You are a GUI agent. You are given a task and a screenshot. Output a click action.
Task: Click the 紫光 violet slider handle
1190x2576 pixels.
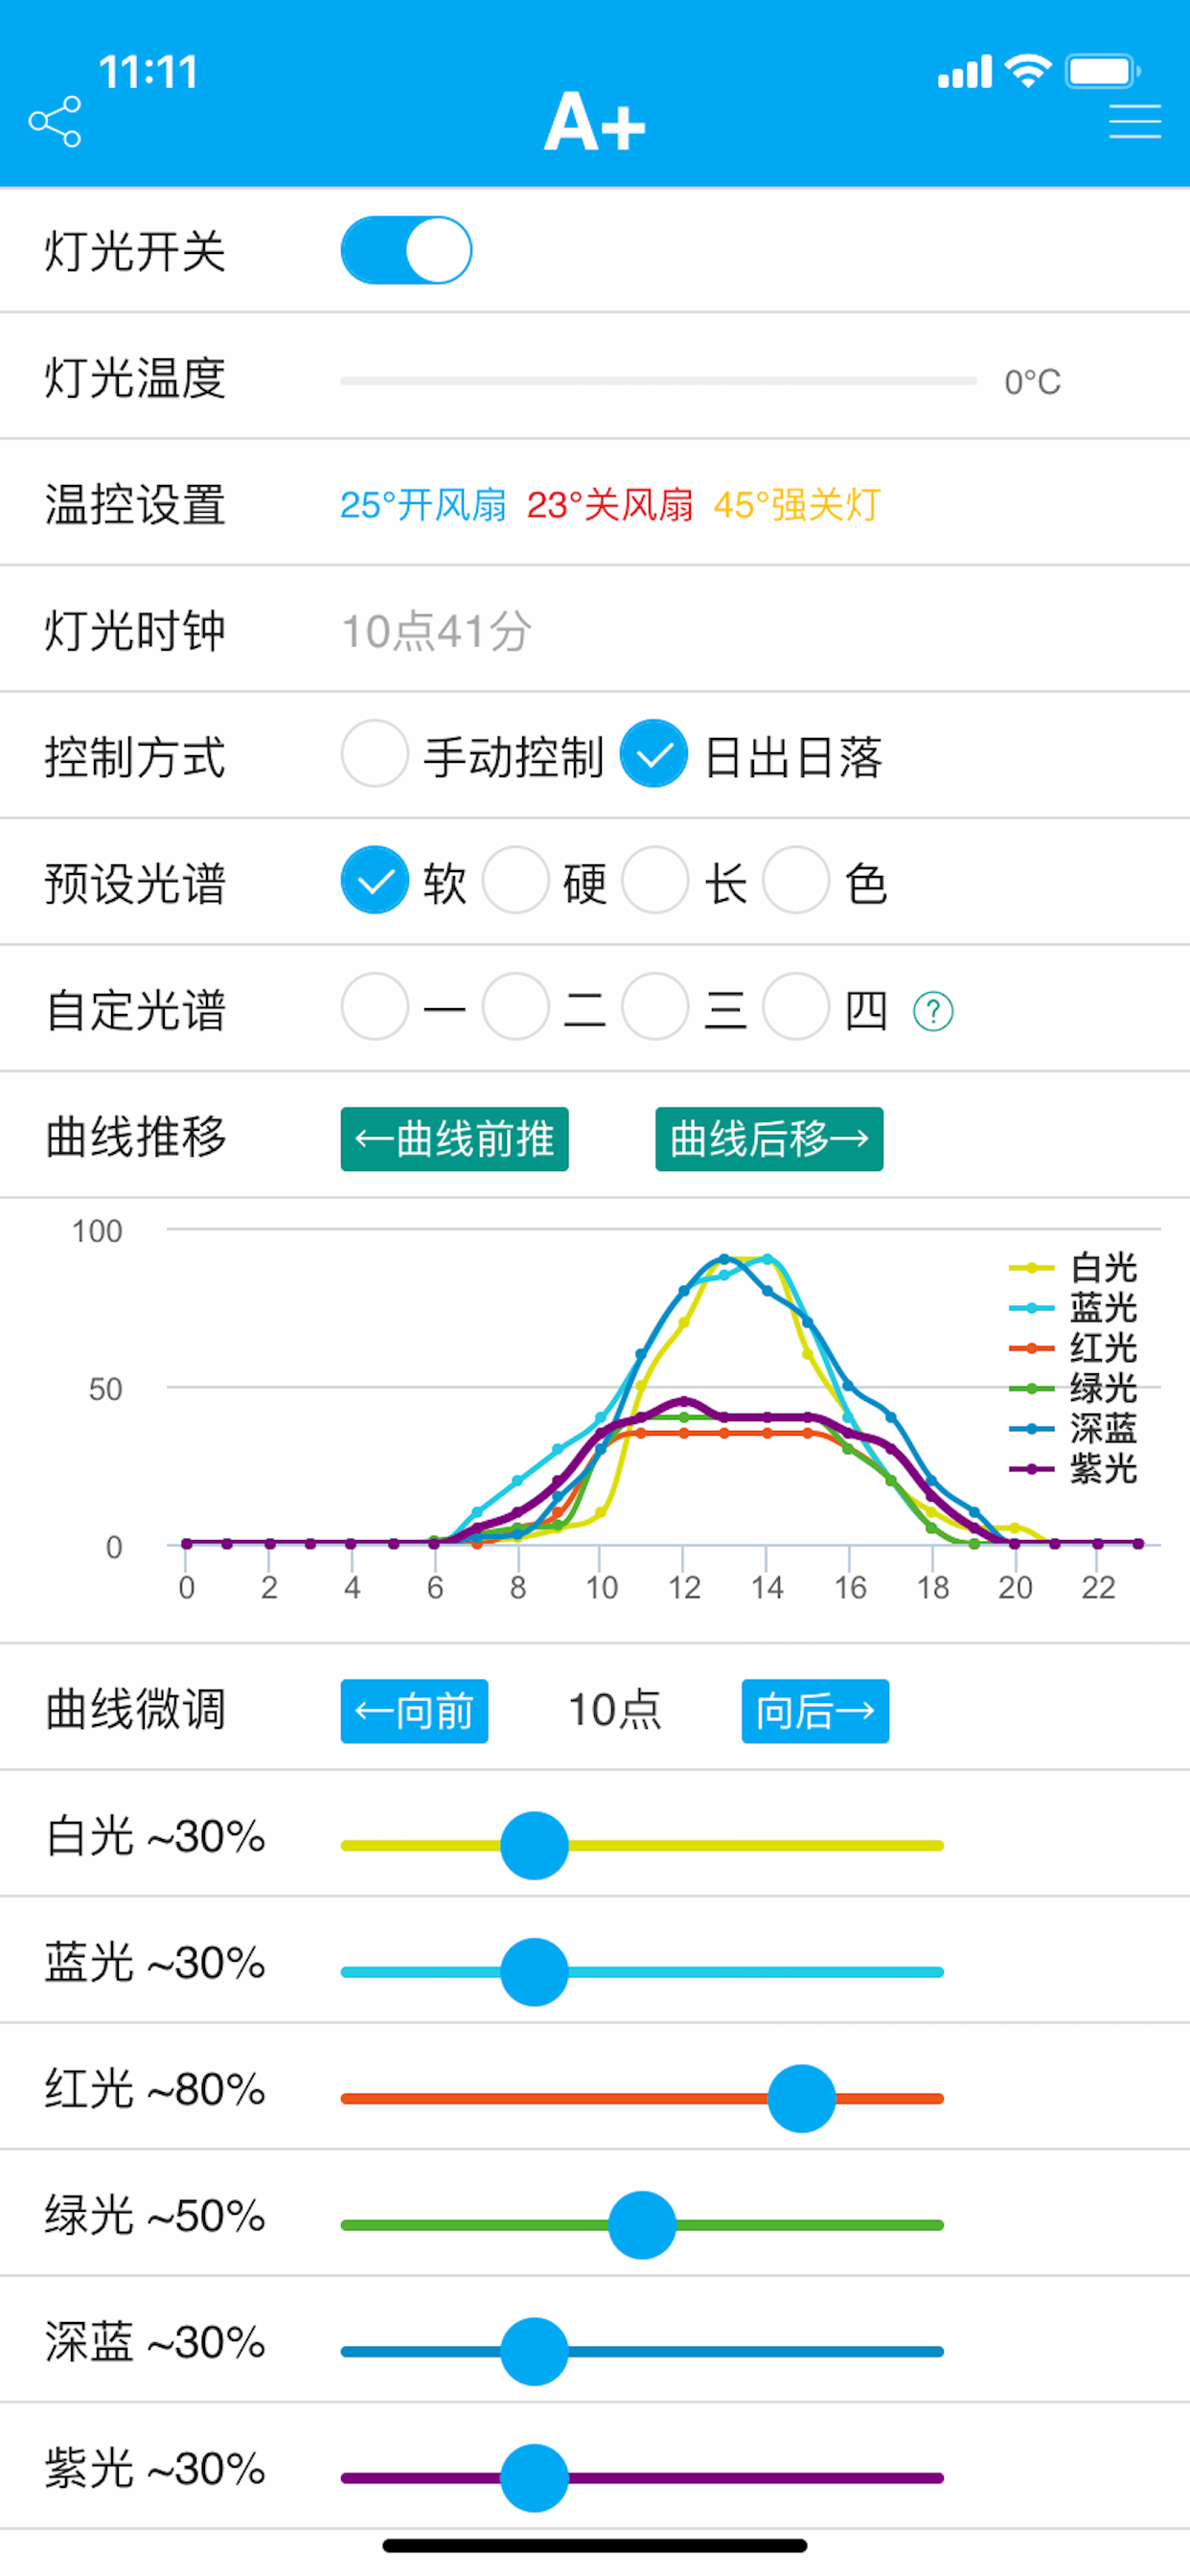click(x=534, y=2478)
